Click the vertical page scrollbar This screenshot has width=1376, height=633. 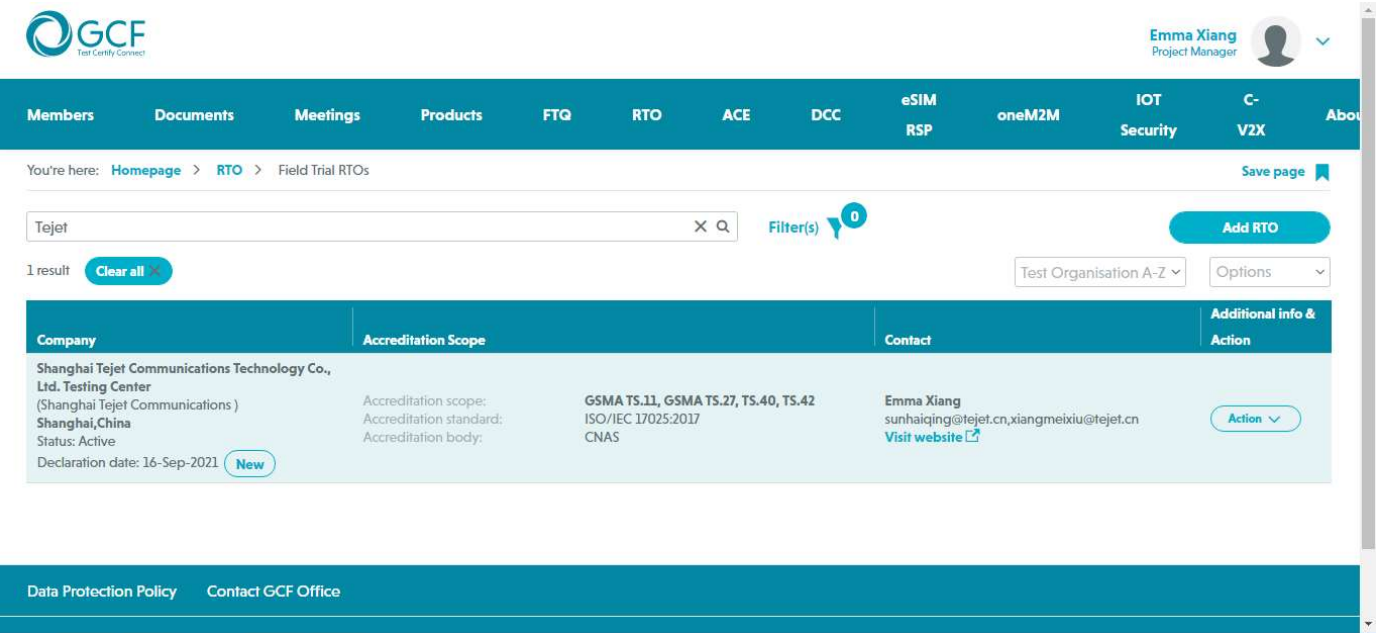pyautogui.click(x=1368, y=300)
